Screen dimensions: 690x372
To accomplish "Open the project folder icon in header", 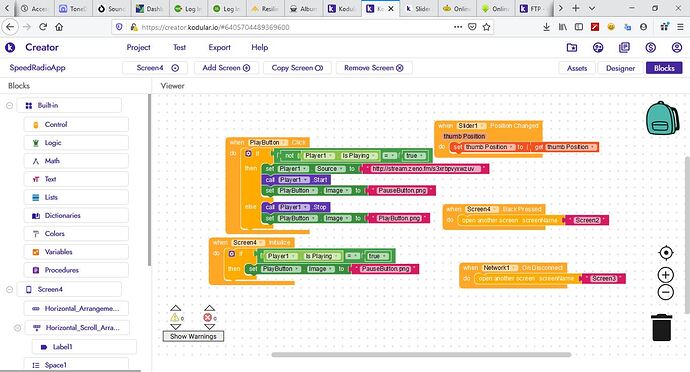I will (572, 48).
